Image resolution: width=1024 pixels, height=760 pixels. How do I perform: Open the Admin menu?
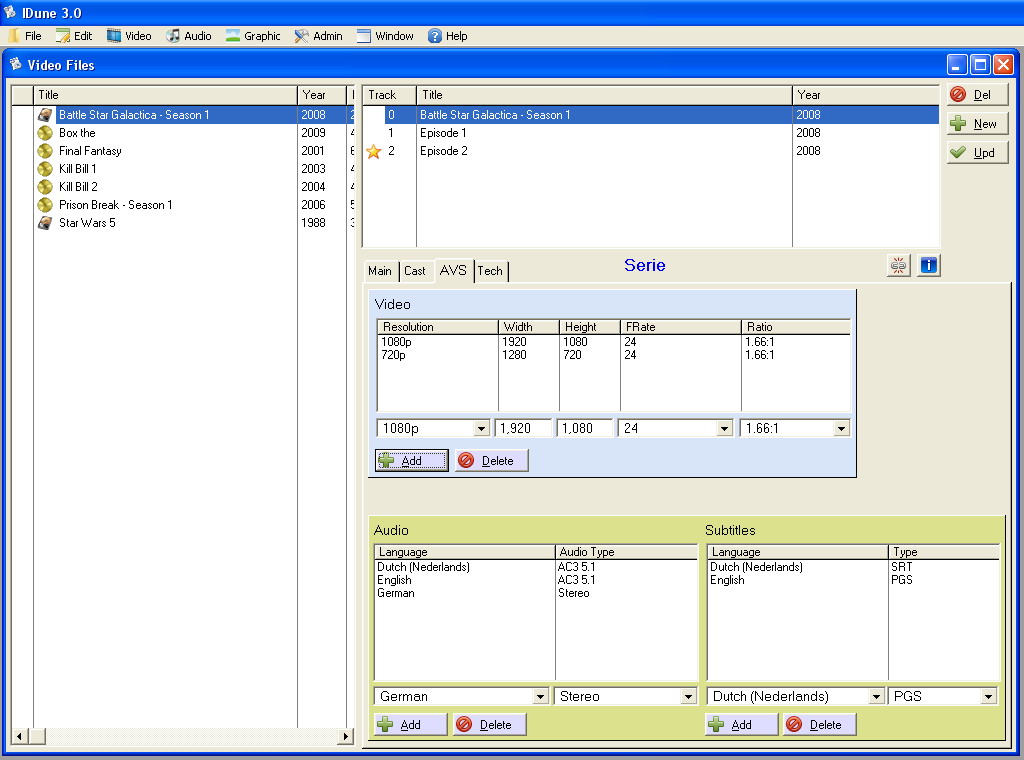click(x=319, y=36)
